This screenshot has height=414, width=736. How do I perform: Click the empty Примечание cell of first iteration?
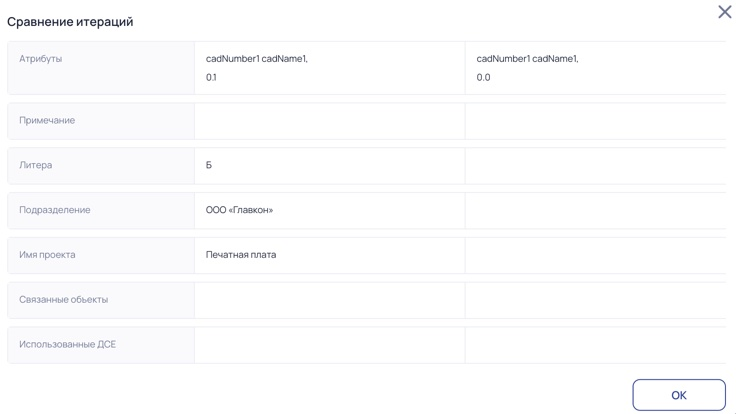point(330,121)
